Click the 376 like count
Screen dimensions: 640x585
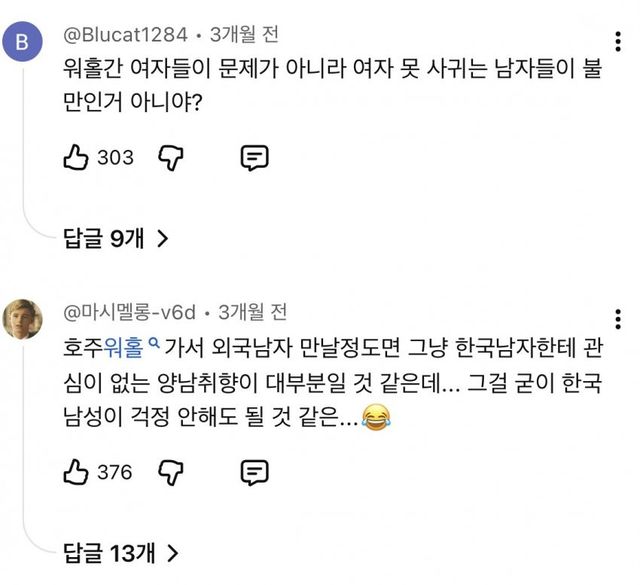(115, 472)
